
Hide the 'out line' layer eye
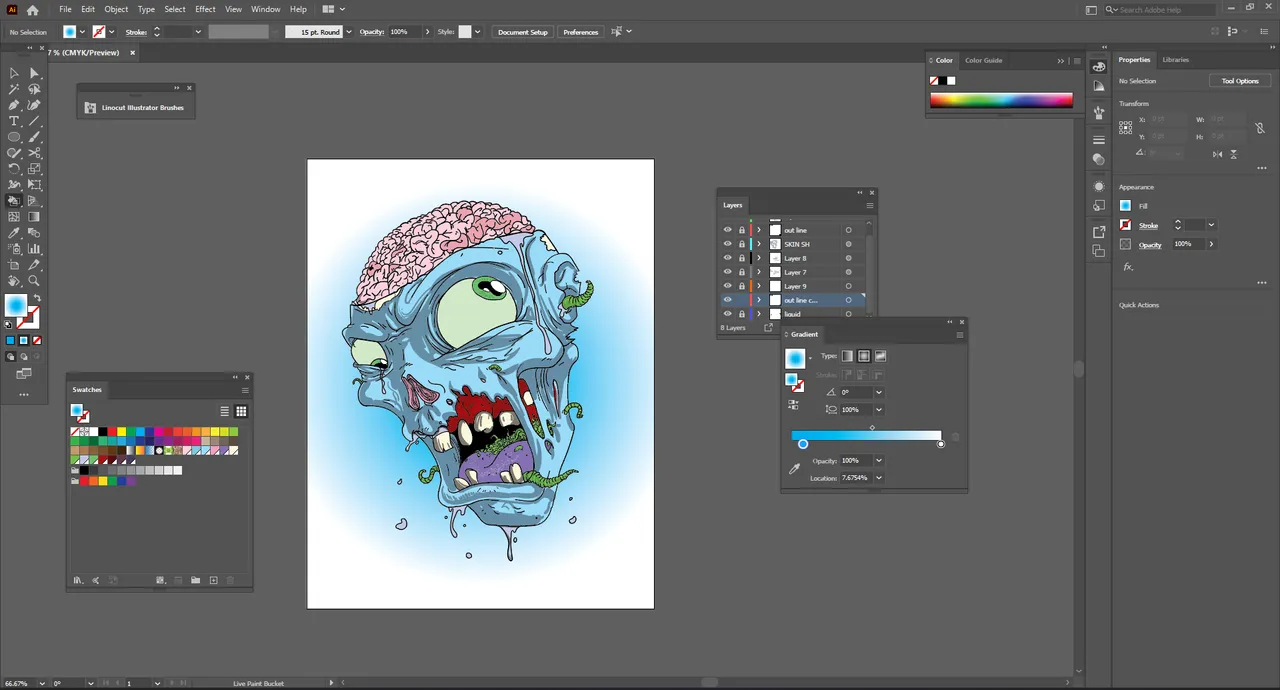[x=727, y=230]
